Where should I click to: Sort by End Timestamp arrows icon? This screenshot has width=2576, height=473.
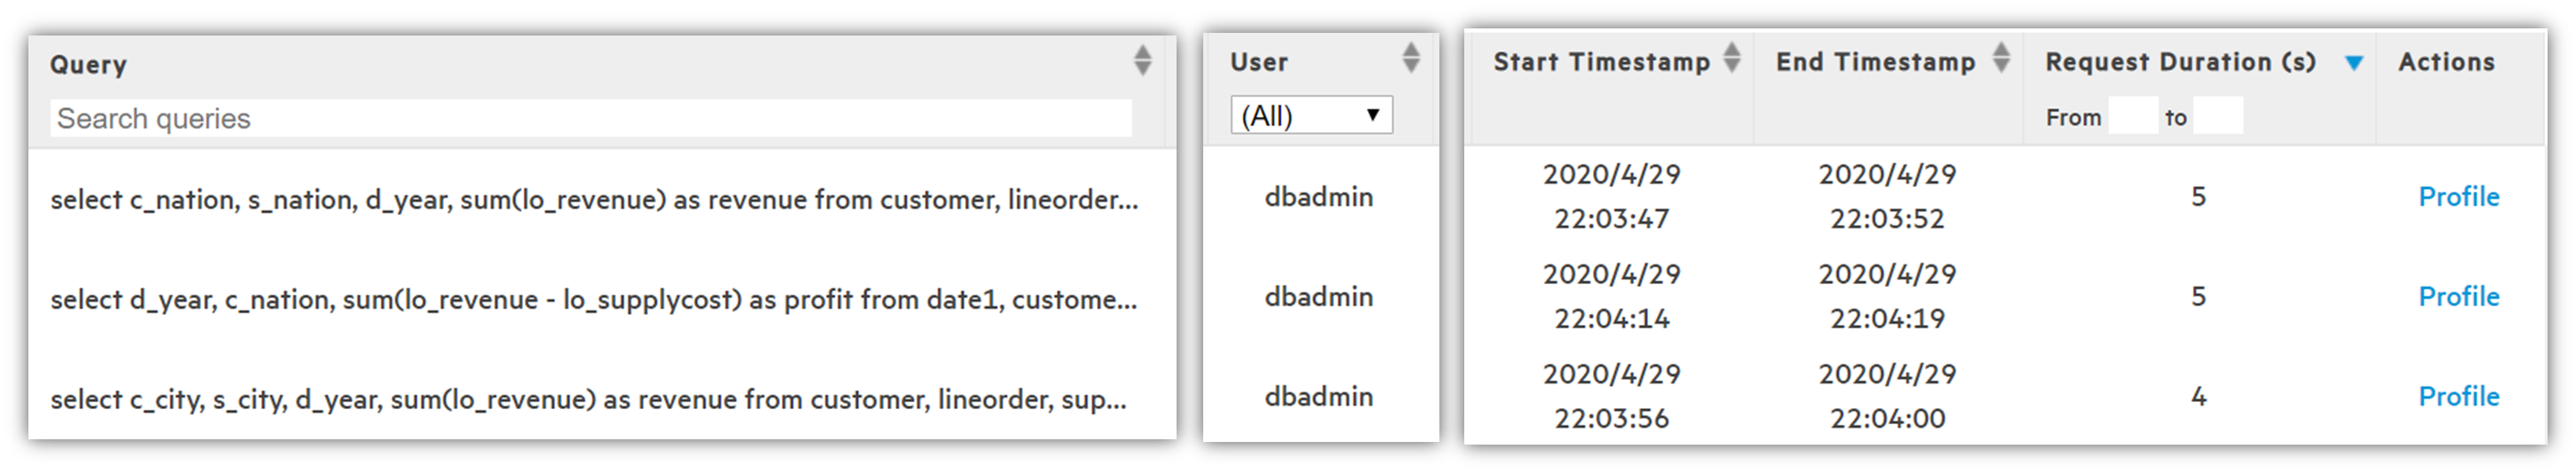2000,58
